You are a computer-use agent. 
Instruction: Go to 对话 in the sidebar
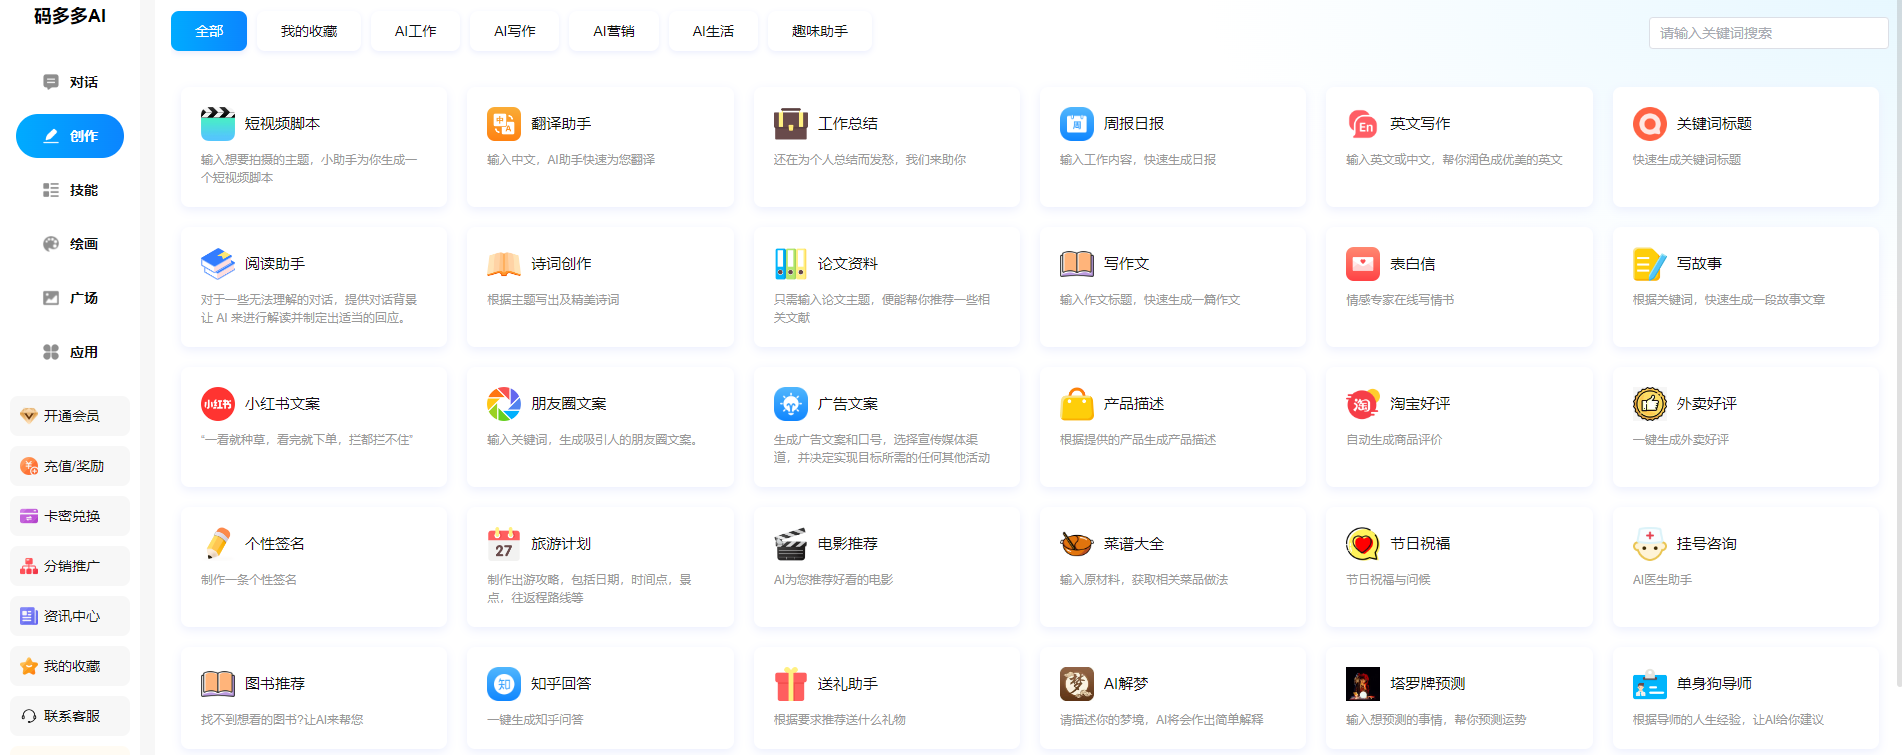click(70, 82)
